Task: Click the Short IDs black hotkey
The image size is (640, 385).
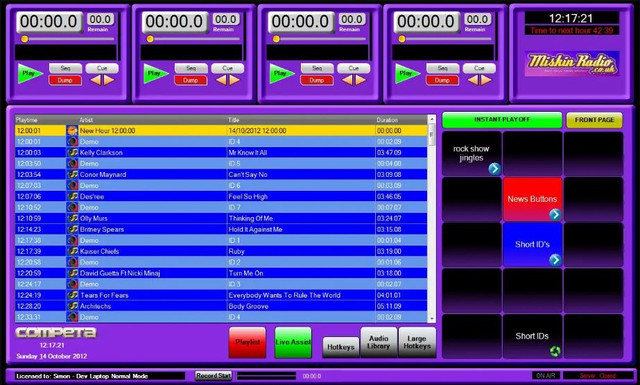Action: coord(532,336)
